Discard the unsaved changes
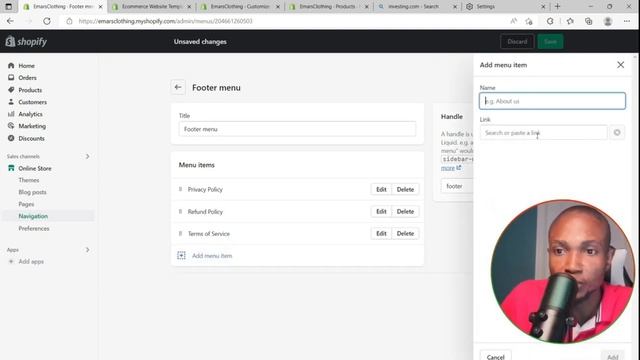Screen dimensions: 640x360 [x=517, y=42]
